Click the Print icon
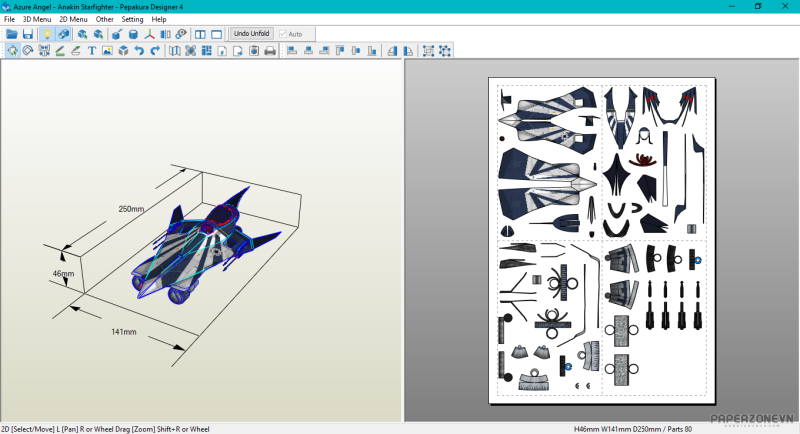The height and width of the screenshot is (434, 800). (x=270, y=50)
